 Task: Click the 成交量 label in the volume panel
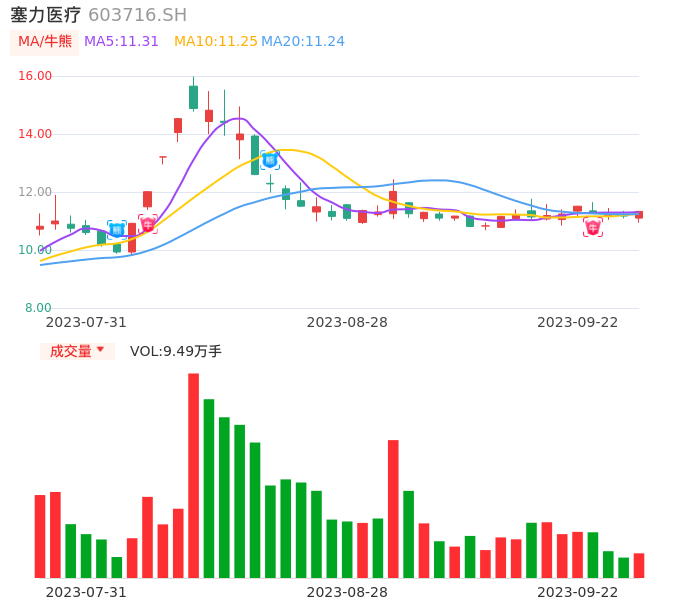(70, 351)
